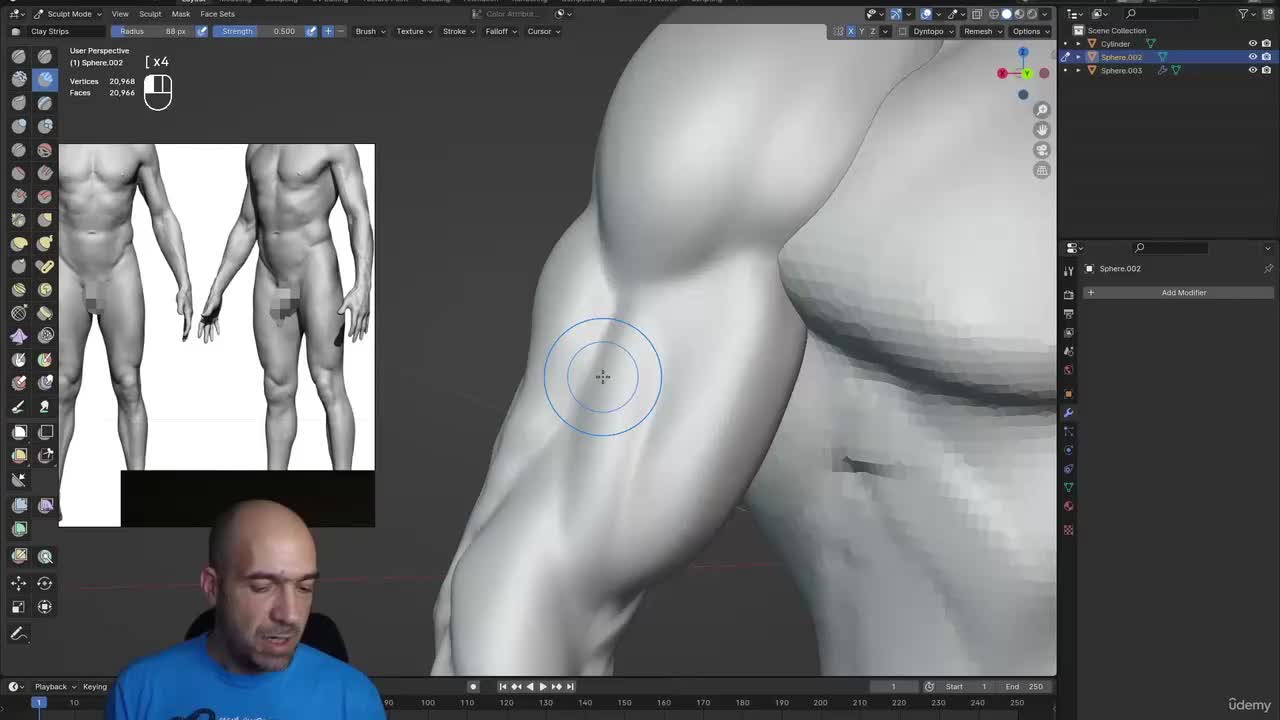
Task: Open the Stroke dropdown
Action: 458,31
